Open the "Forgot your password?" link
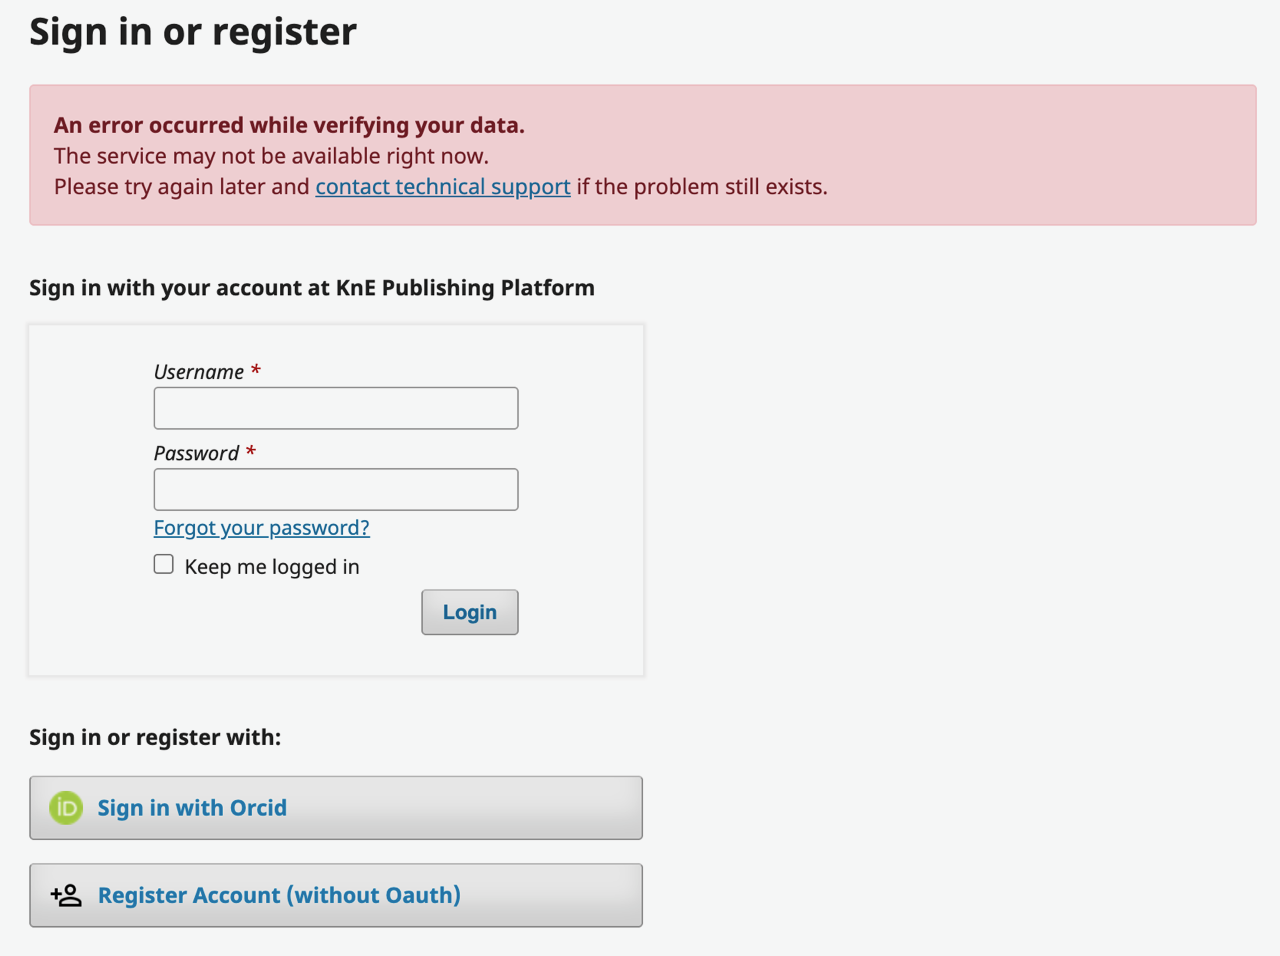 tap(261, 528)
